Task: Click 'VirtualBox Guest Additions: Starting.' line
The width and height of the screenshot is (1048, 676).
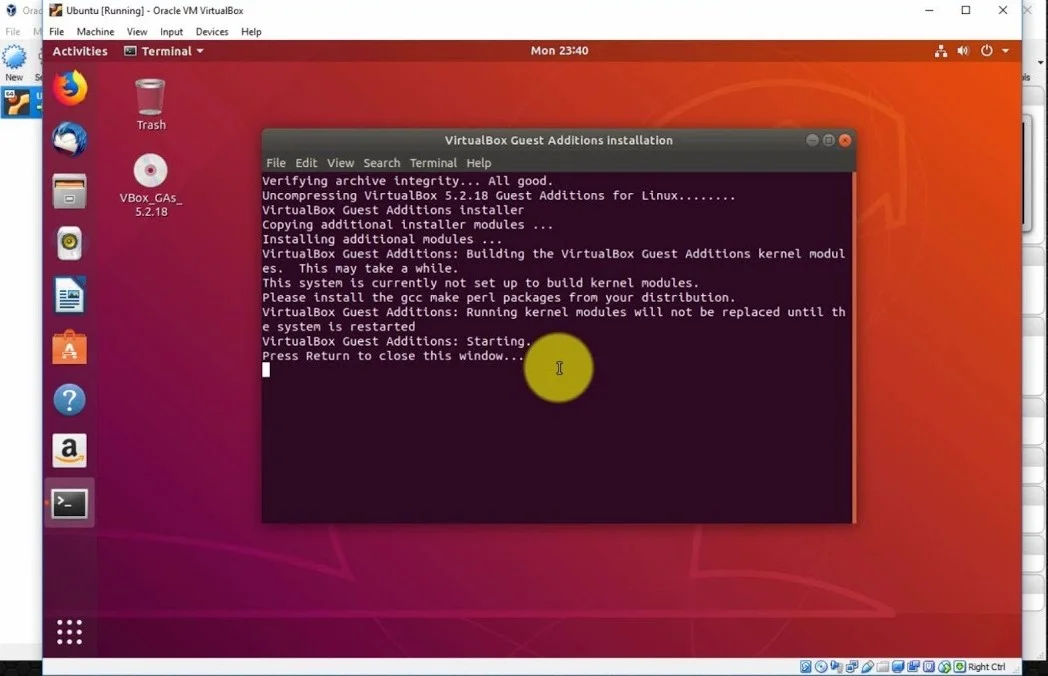Action: tap(396, 341)
